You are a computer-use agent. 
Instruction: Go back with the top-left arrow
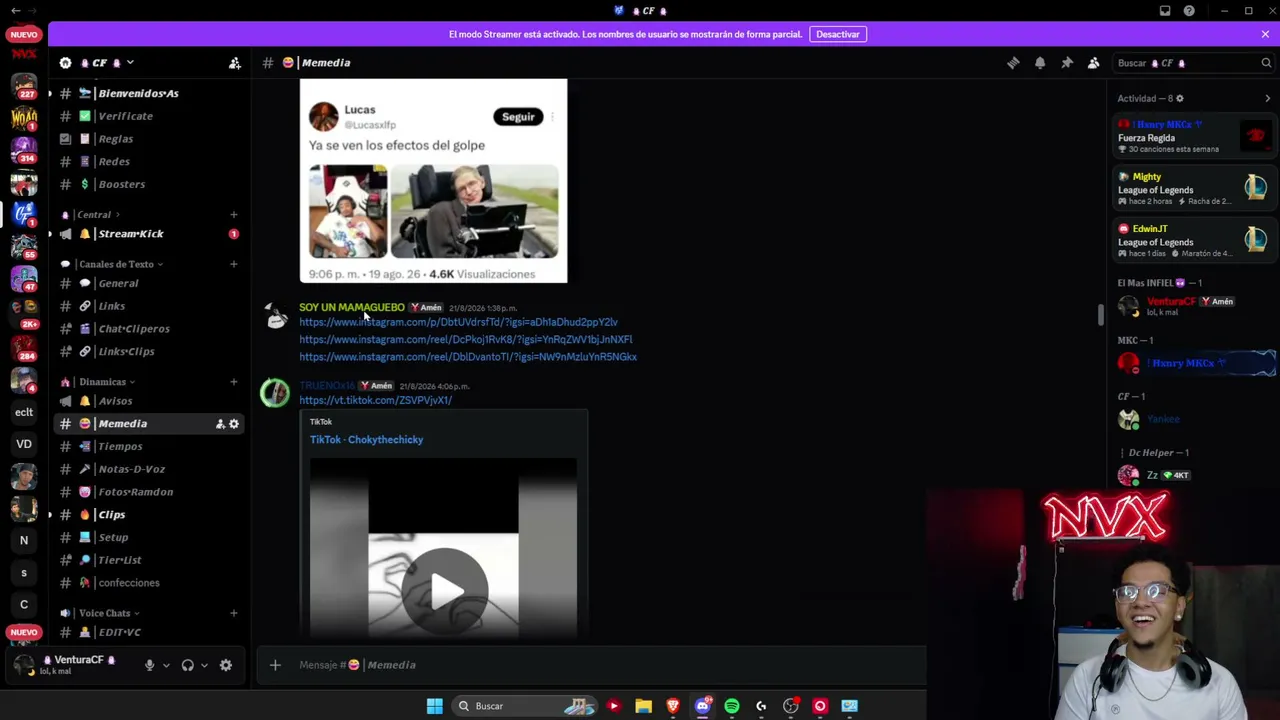[15, 11]
